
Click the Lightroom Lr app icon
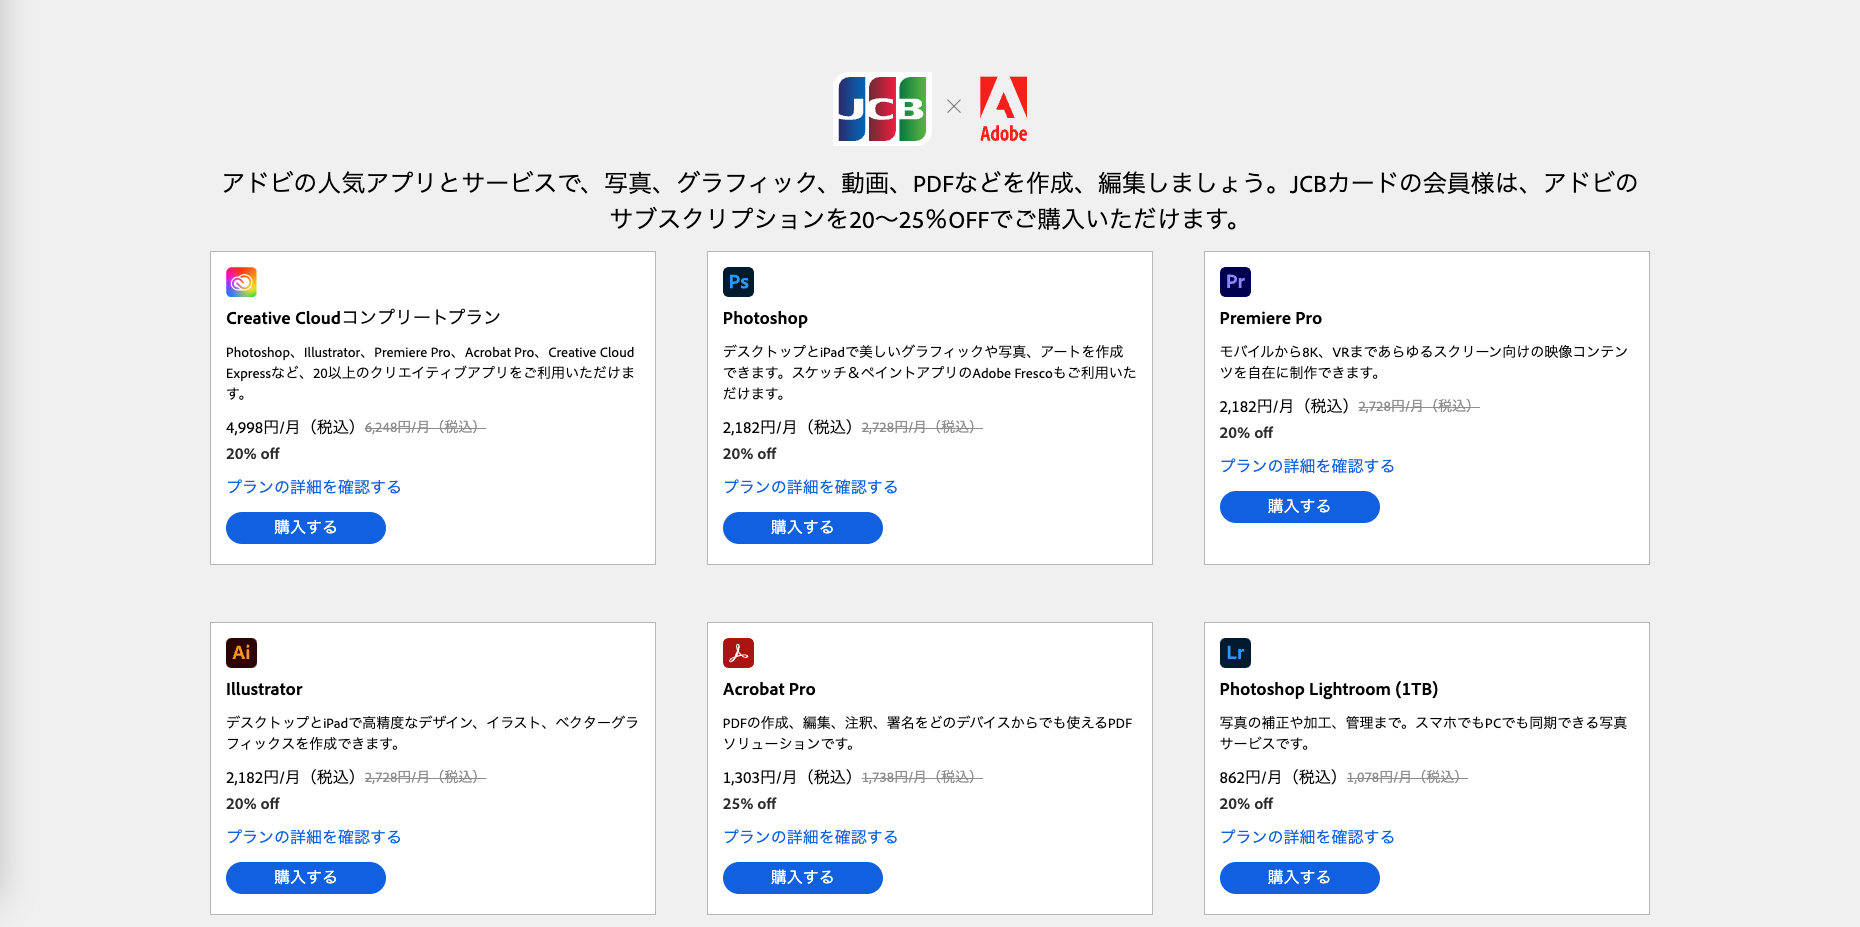coord(1235,653)
